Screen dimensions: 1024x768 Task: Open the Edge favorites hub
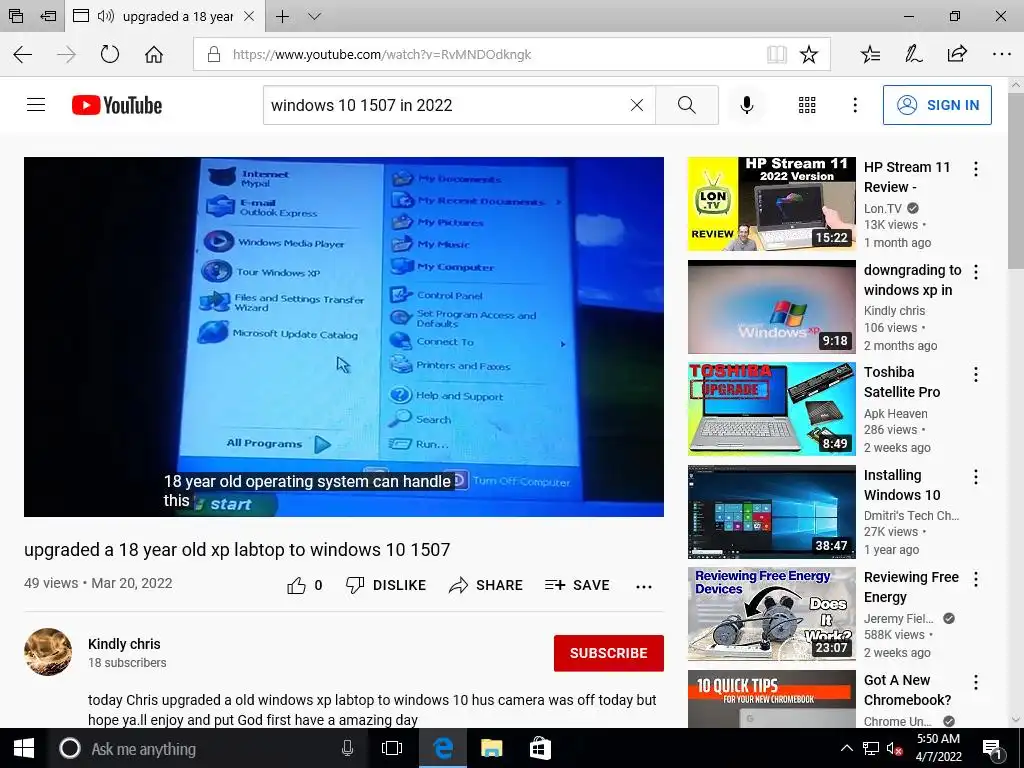point(870,54)
